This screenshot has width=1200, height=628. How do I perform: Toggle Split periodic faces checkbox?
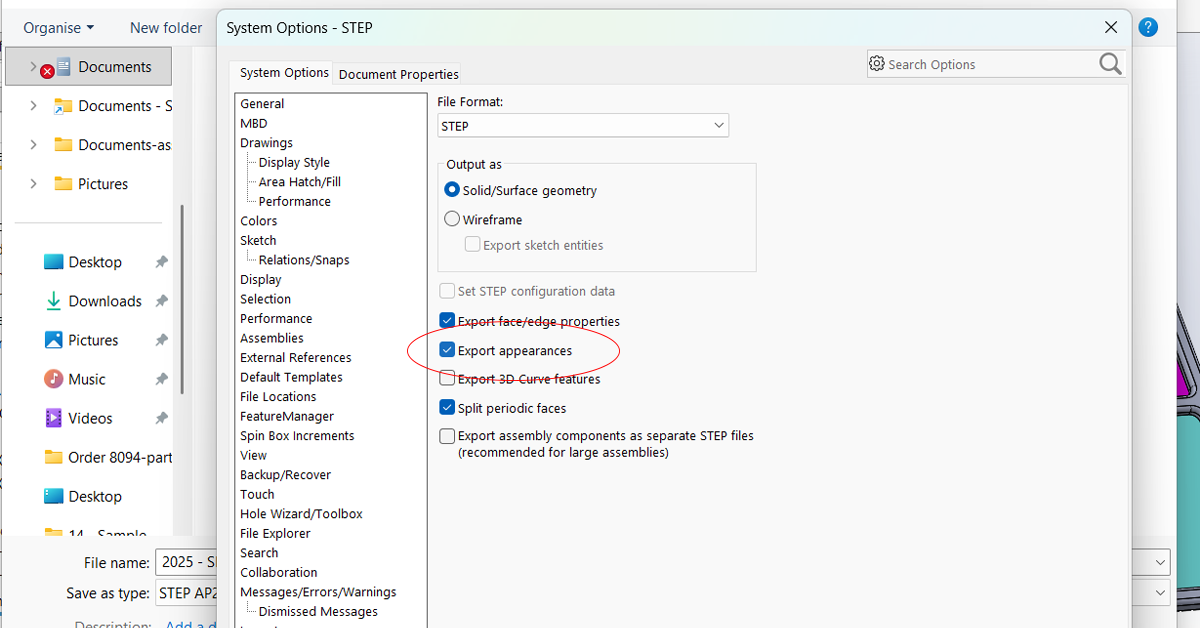coord(447,408)
